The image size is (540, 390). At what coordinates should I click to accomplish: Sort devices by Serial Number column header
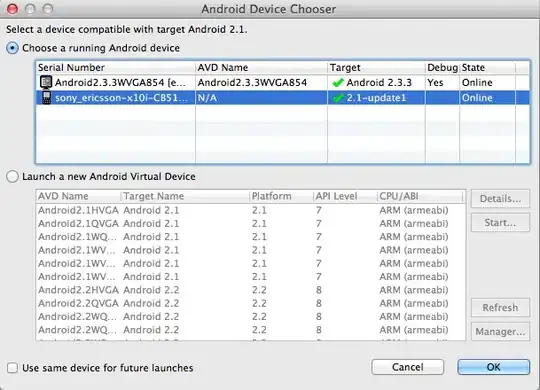coord(115,68)
